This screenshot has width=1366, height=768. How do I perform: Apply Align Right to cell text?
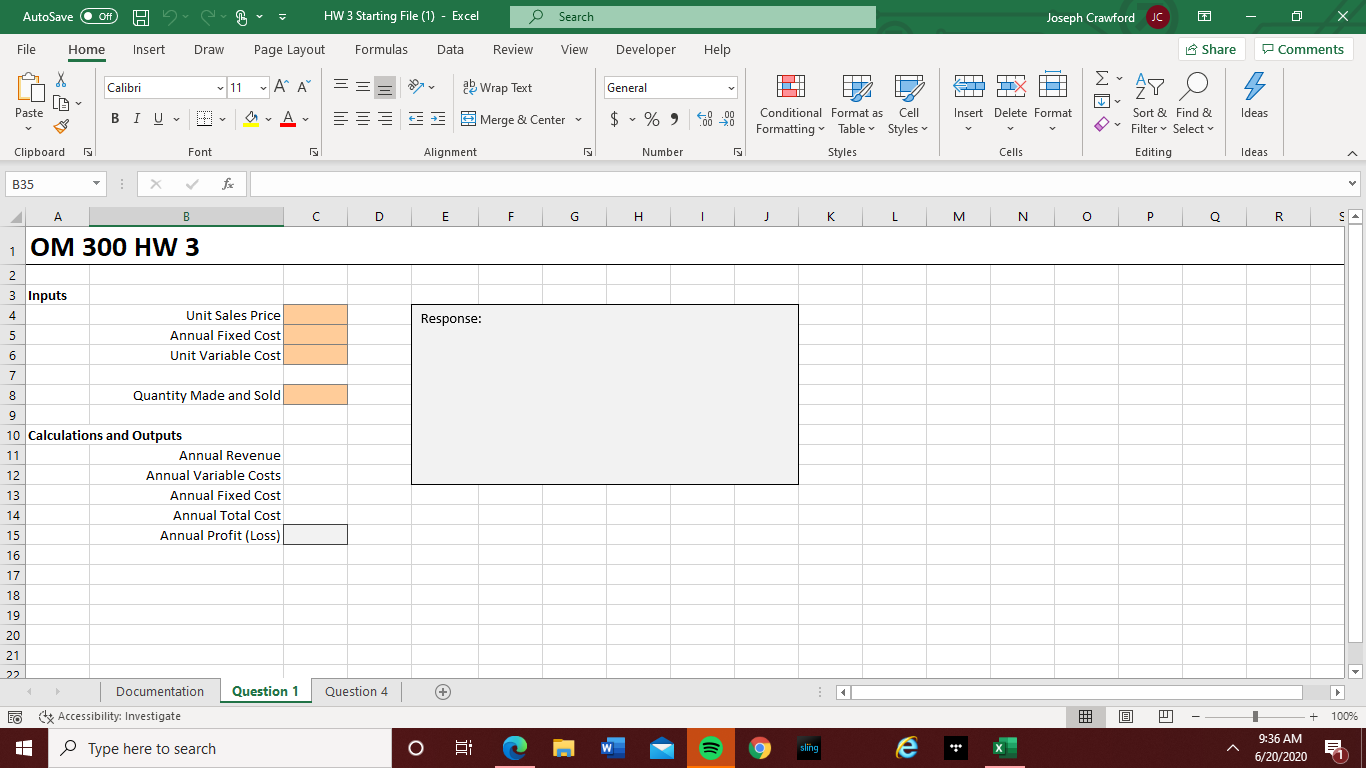coord(384,119)
